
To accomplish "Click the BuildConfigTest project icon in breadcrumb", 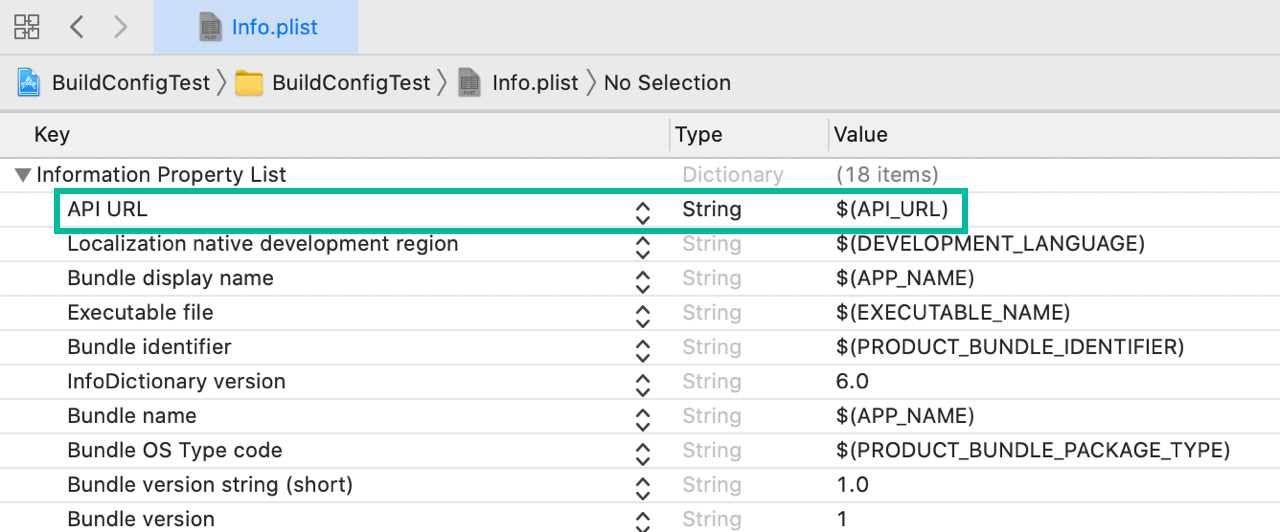I will pyautogui.click(x=29, y=83).
